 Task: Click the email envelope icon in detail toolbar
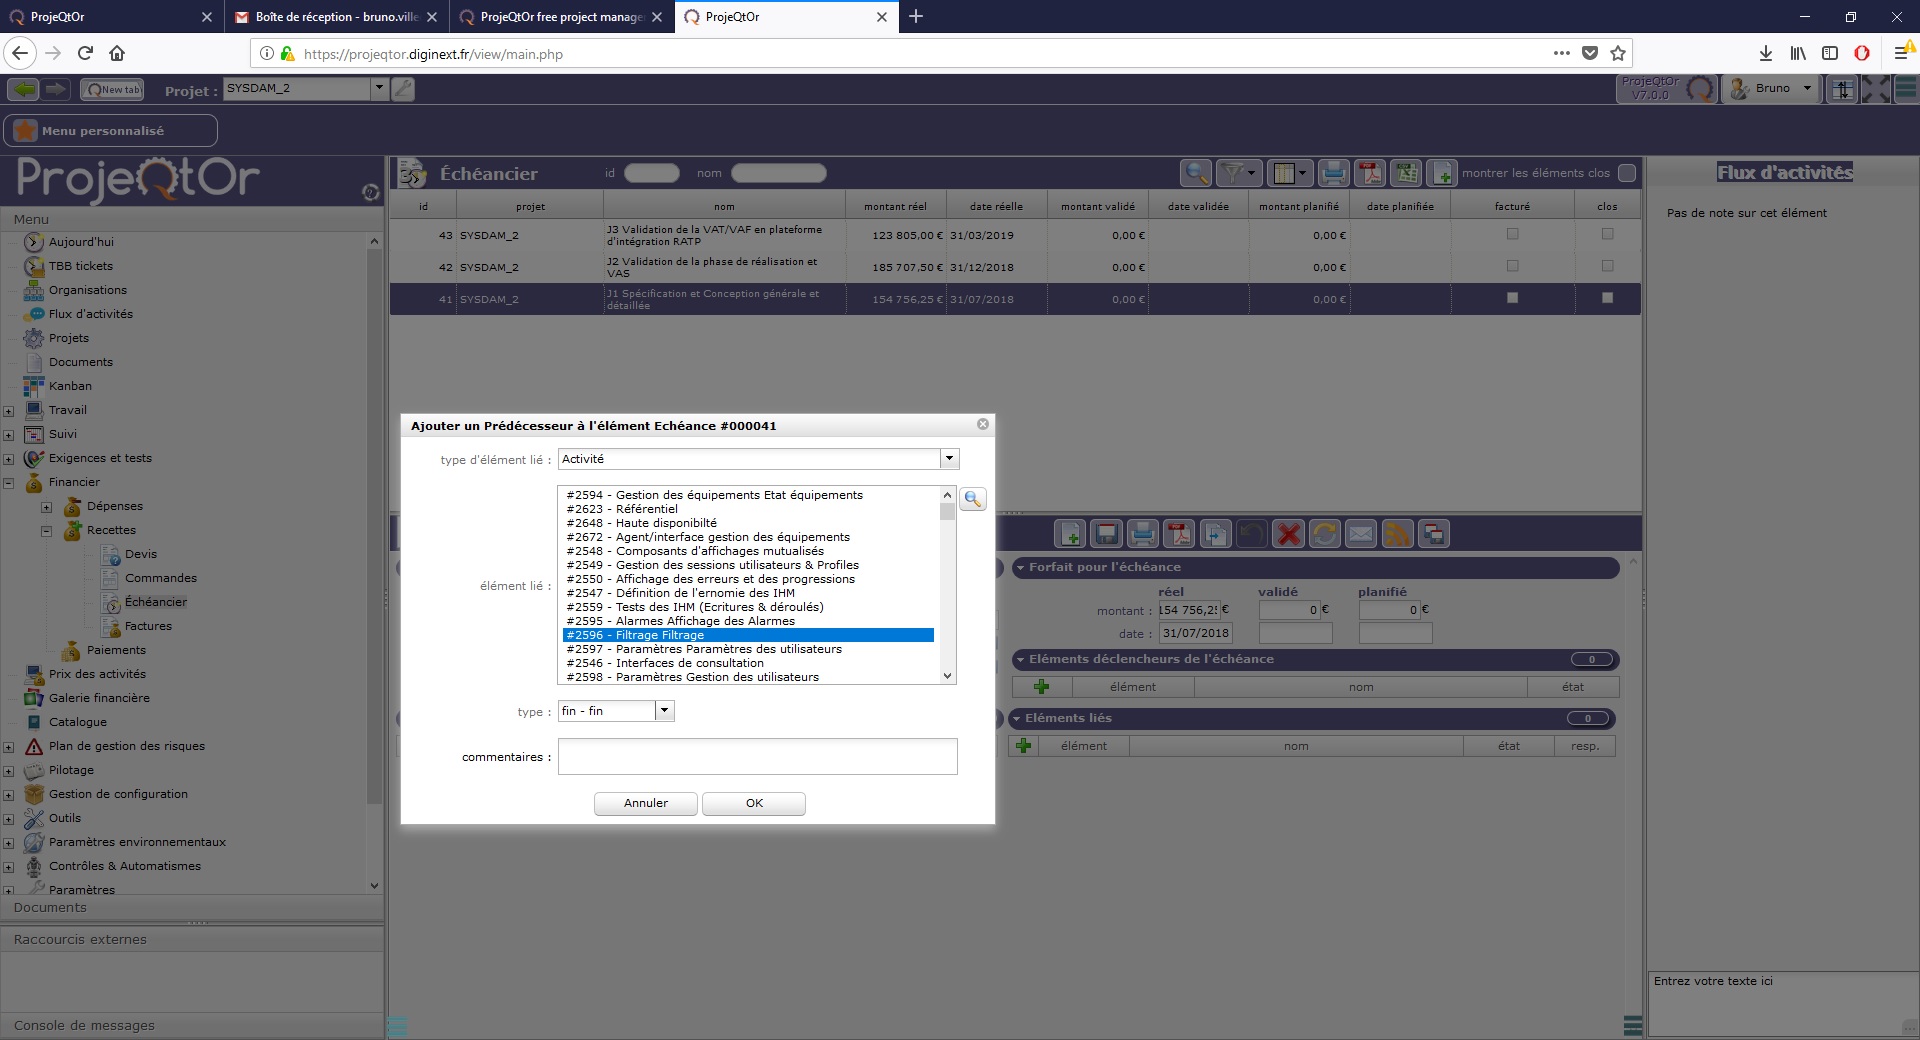tap(1361, 534)
